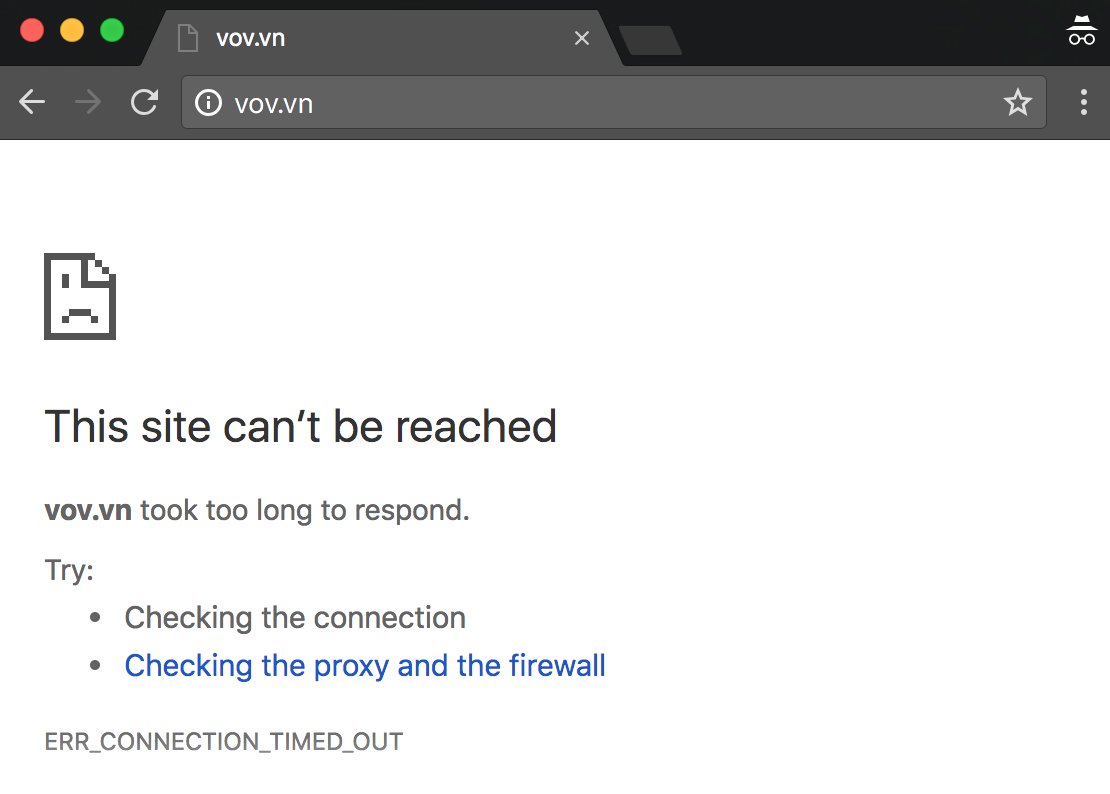Maximize the window using green button

tap(112, 30)
